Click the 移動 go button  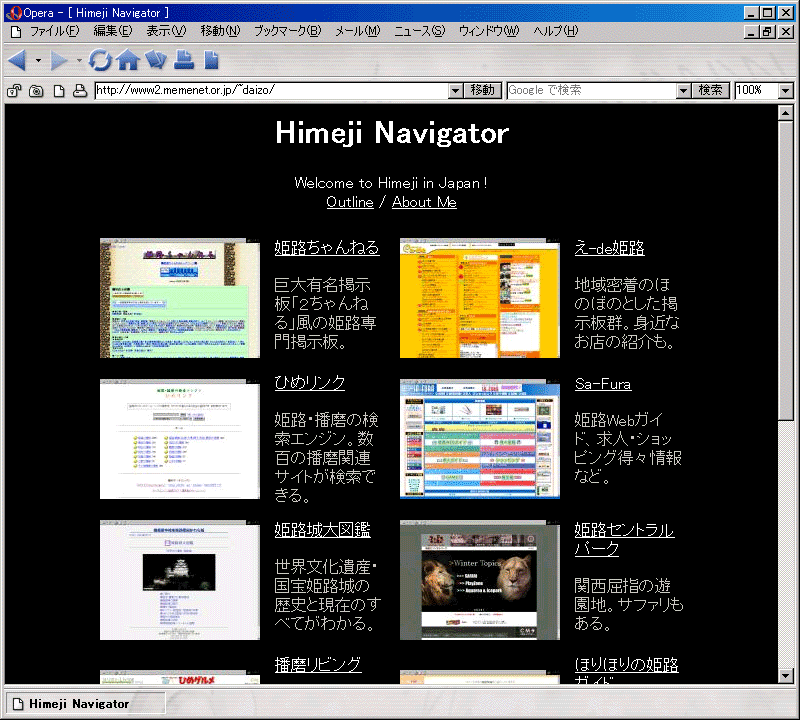(x=483, y=91)
